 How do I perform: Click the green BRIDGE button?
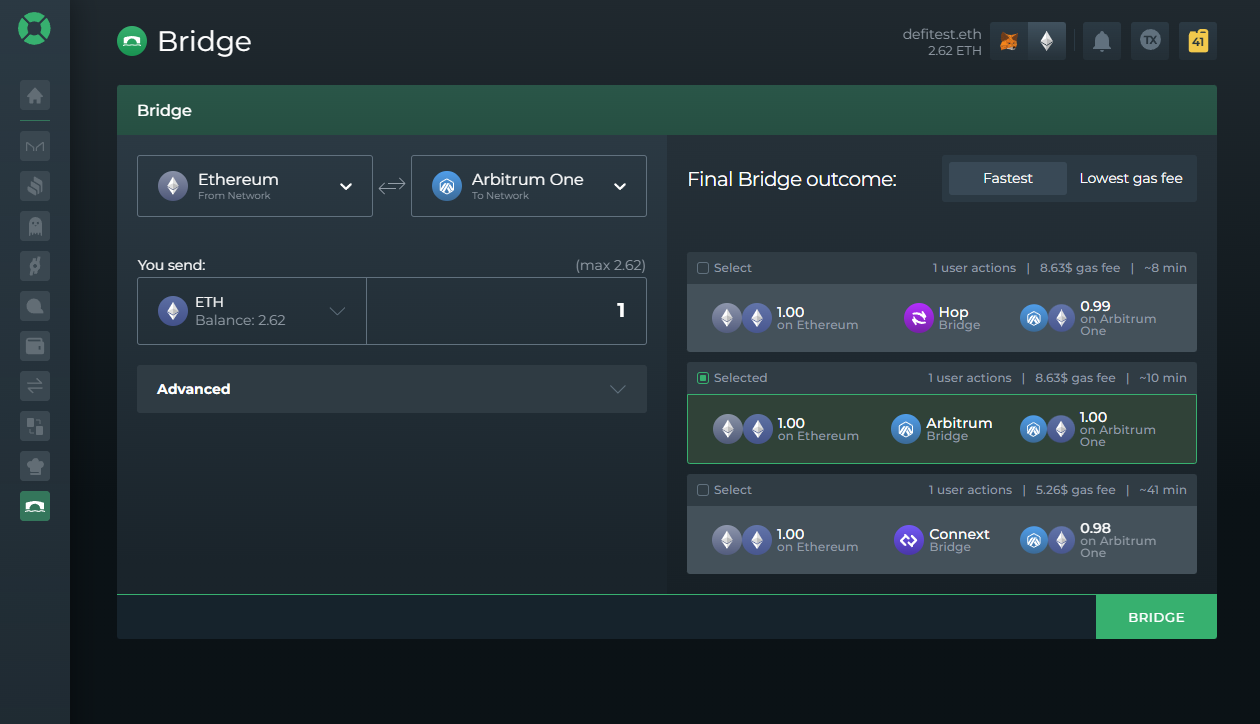pos(1156,617)
